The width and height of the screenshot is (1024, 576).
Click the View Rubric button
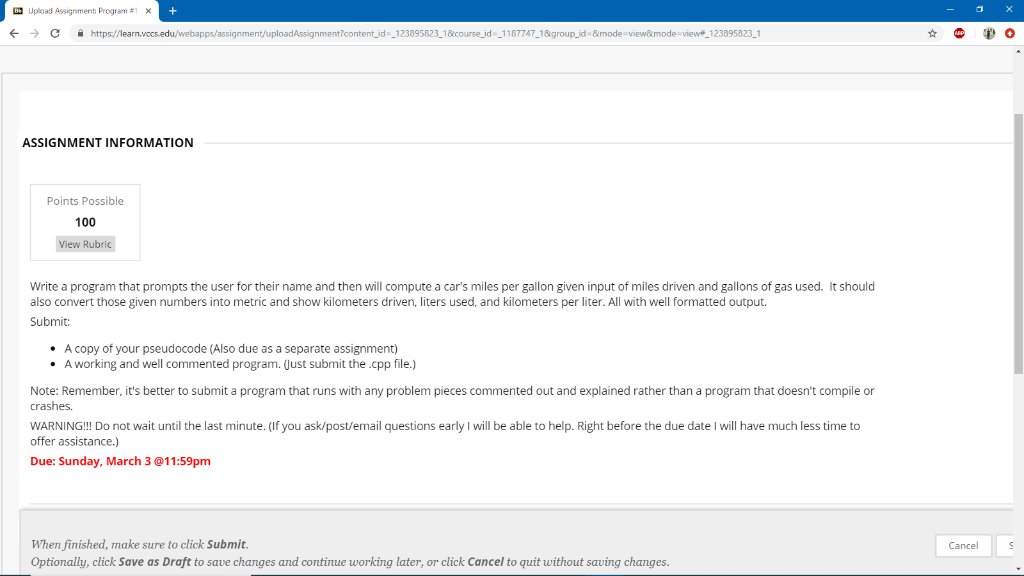(x=85, y=244)
